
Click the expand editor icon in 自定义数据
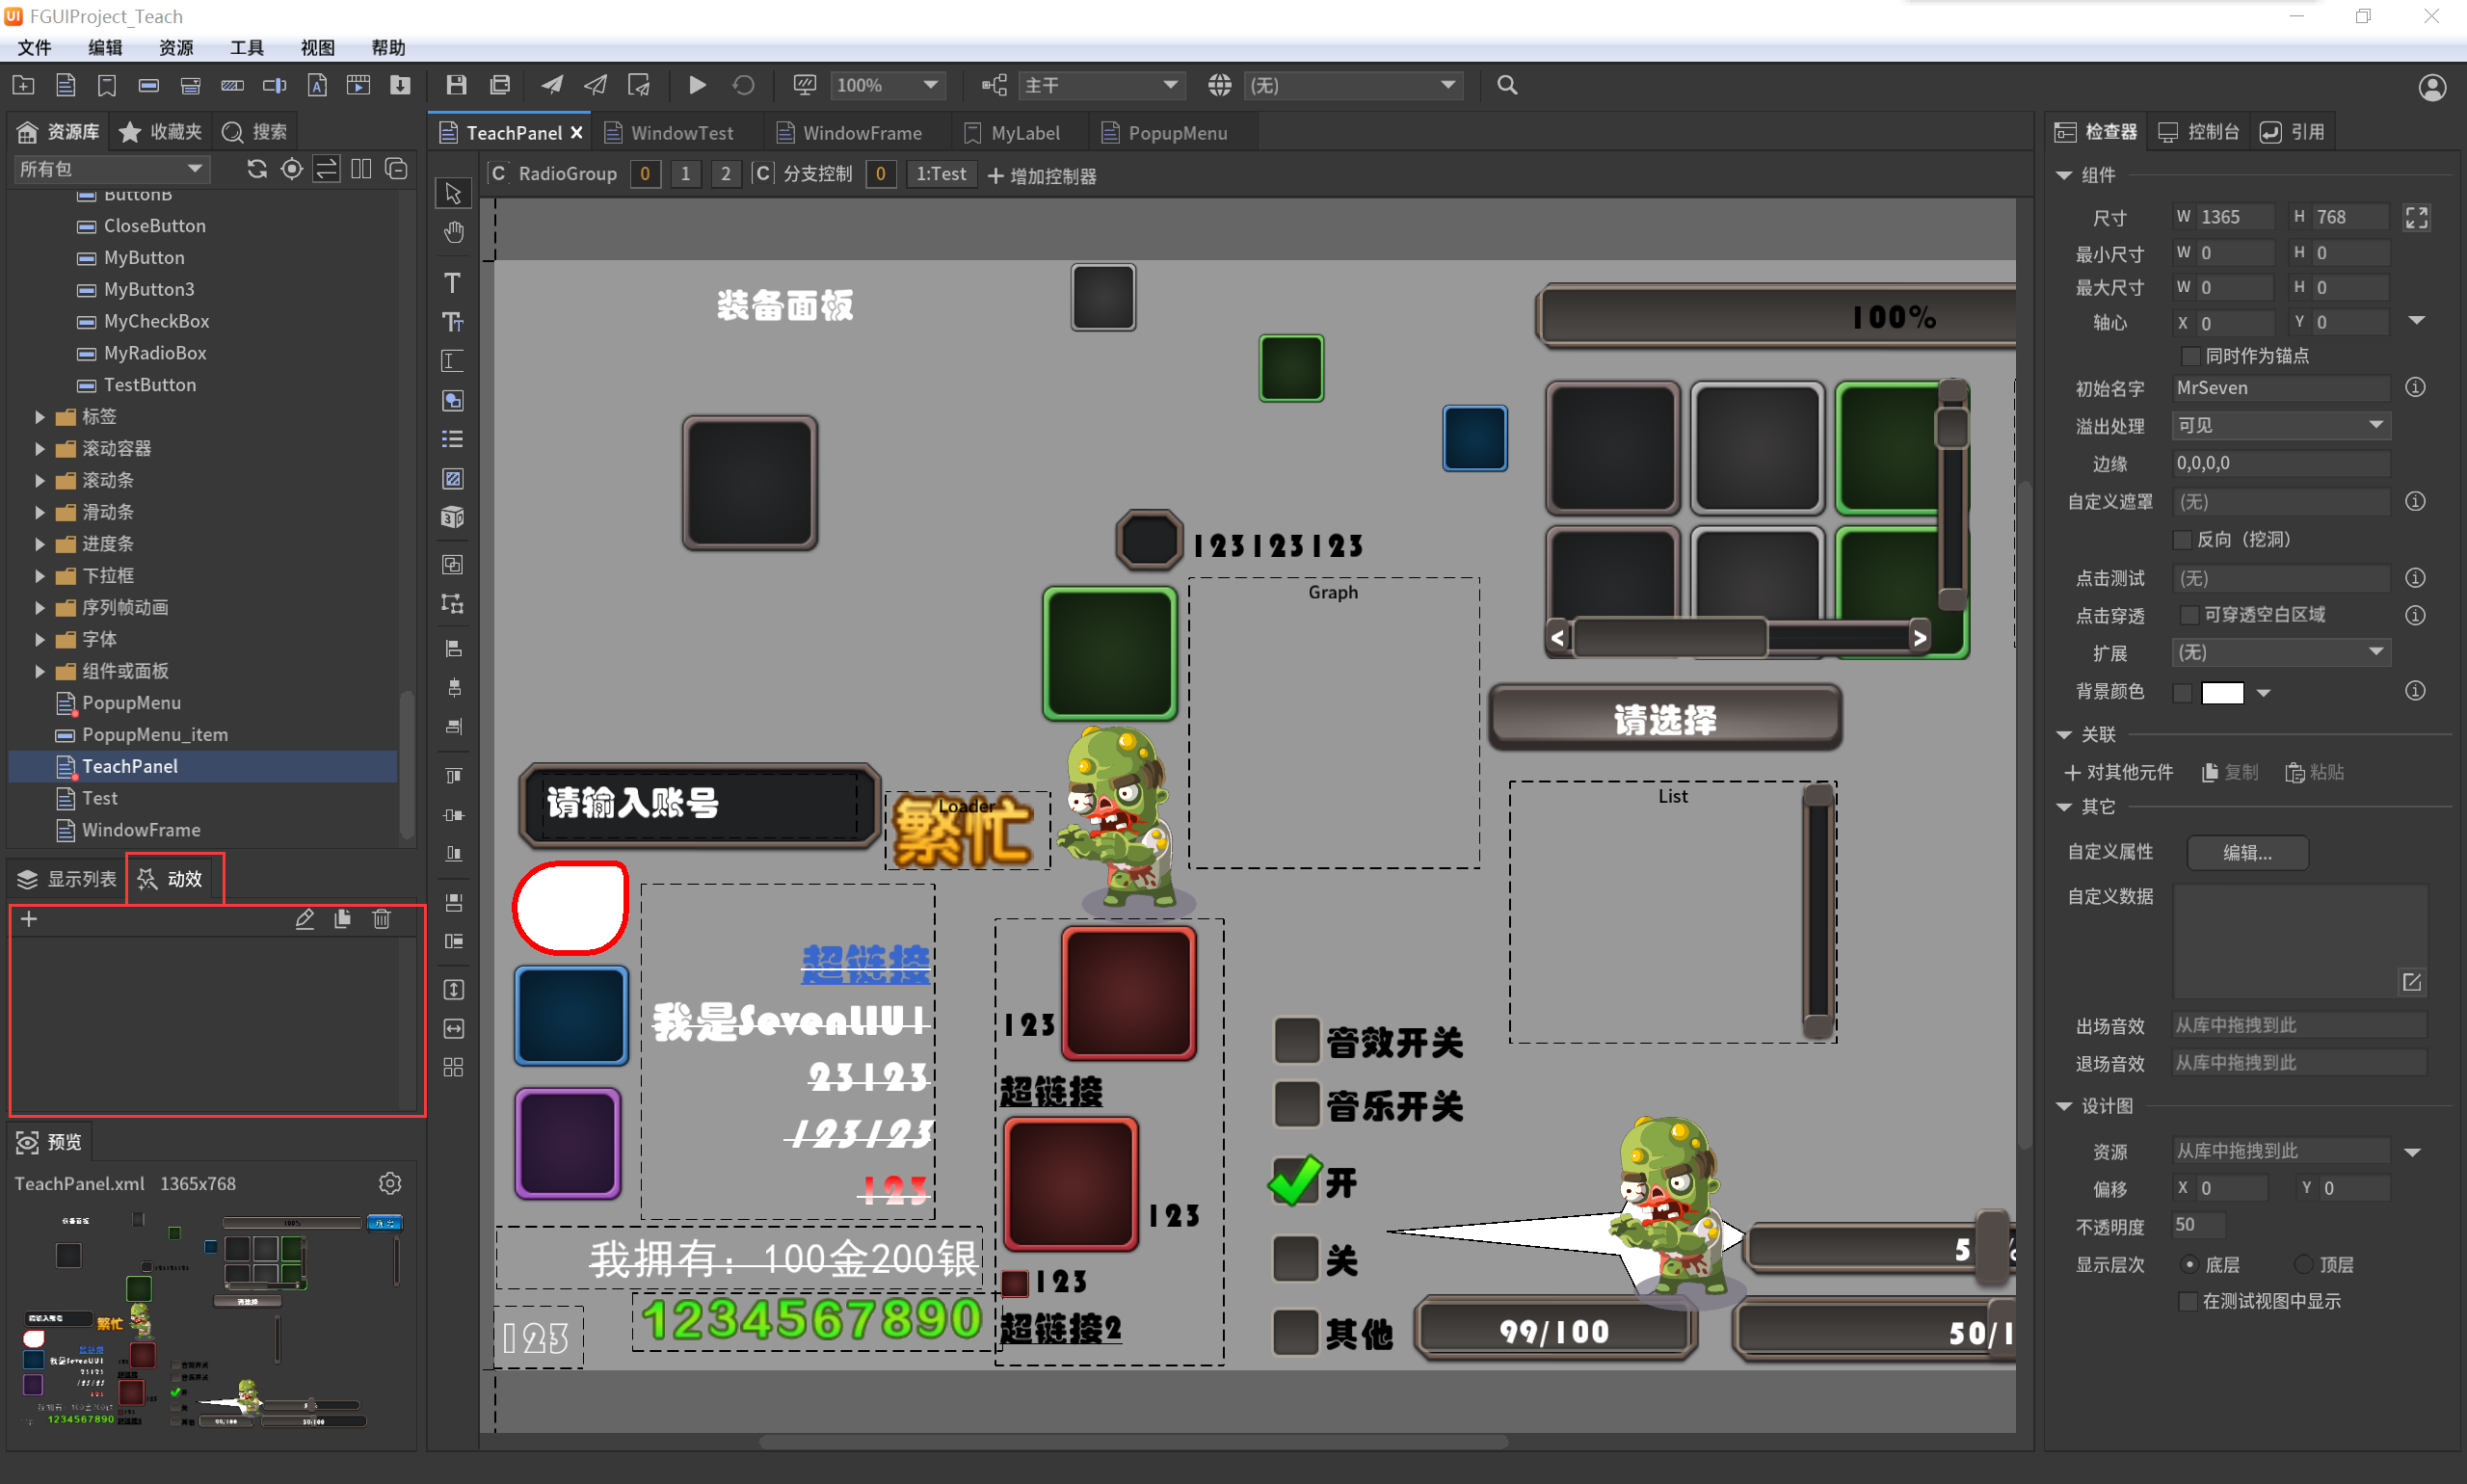tap(2411, 982)
